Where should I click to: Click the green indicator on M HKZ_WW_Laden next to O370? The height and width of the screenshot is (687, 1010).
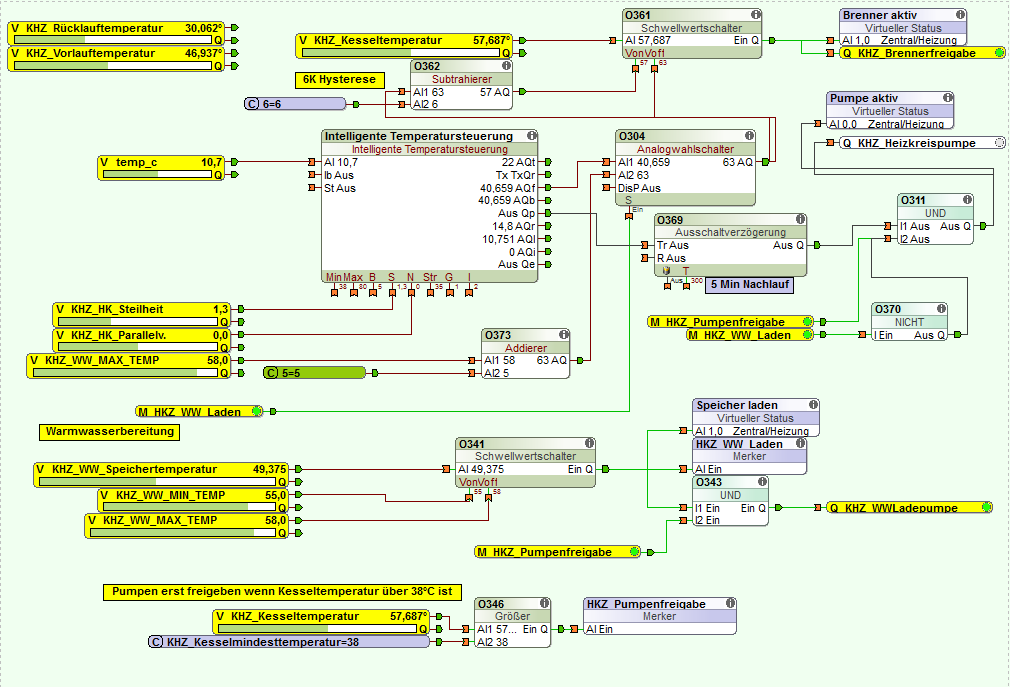[806, 335]
